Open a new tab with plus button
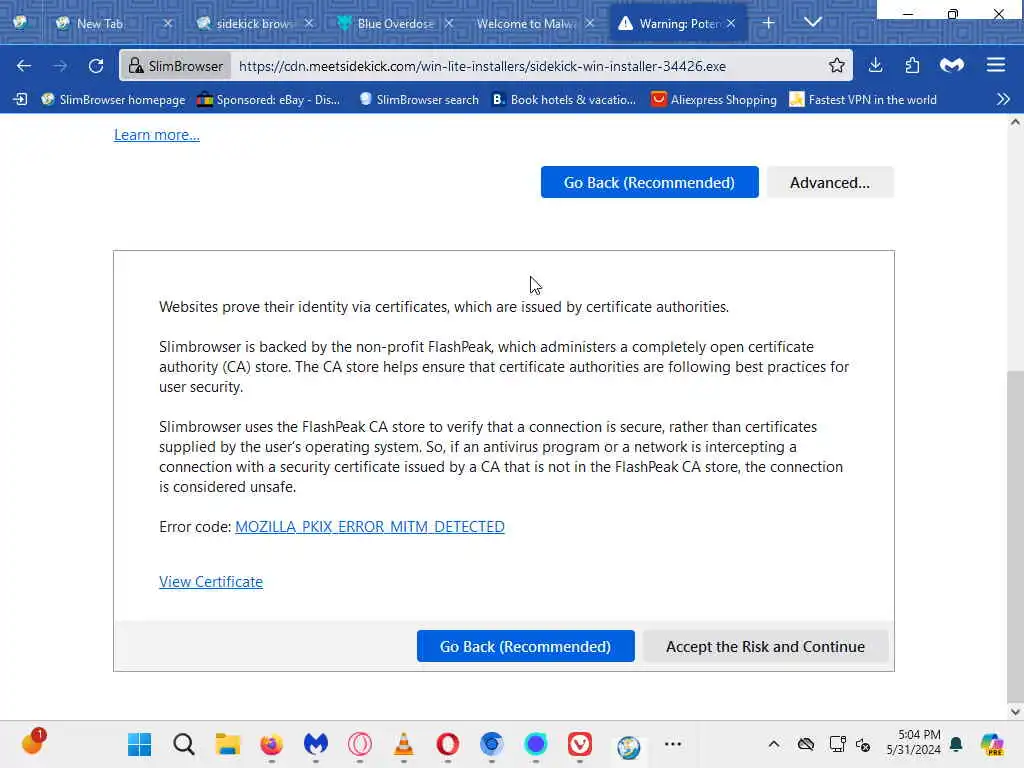Image resolution: width=1024 pixels, height=768 pixels. [769, 23]
